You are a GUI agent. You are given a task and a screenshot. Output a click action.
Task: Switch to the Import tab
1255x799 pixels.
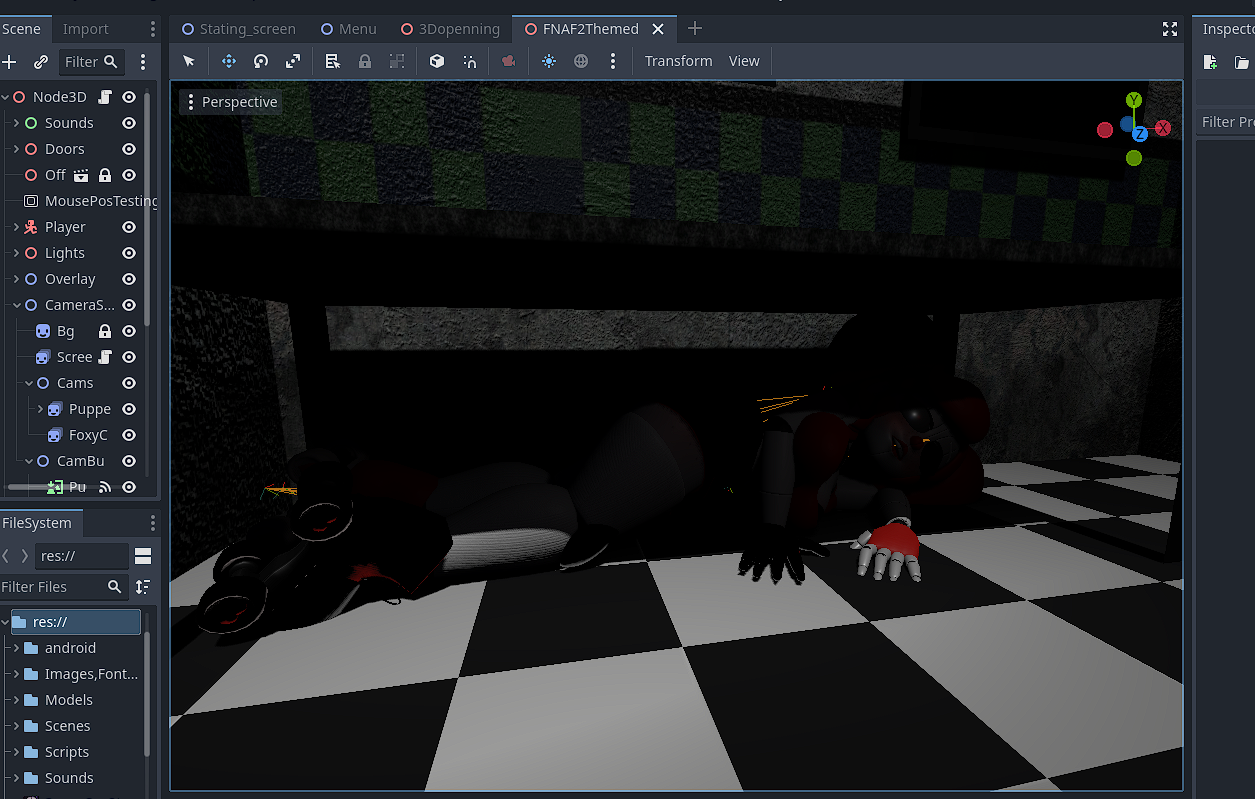coord(86,29)
